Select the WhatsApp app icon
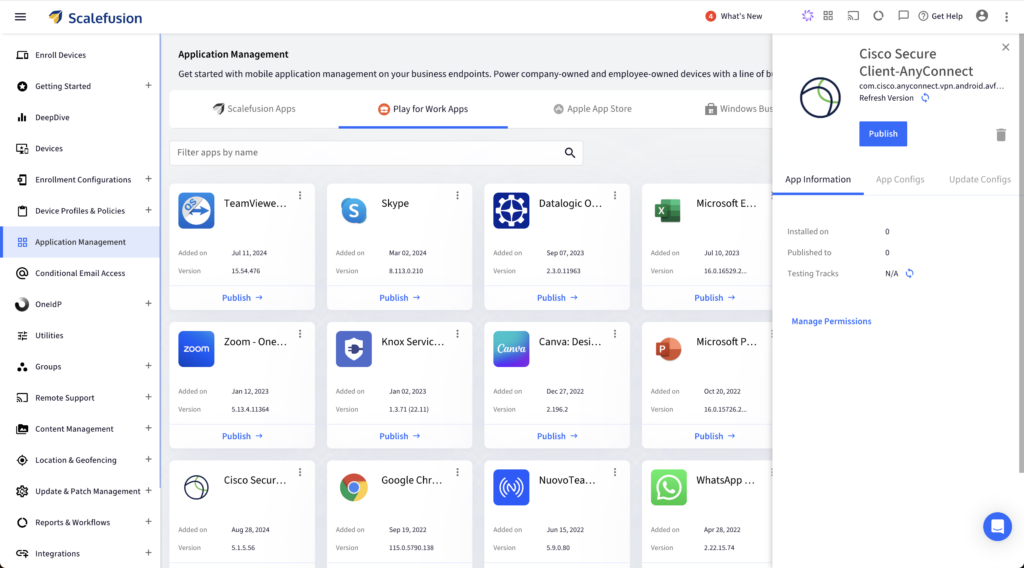The image size is (1024, 568). (668, 487)
